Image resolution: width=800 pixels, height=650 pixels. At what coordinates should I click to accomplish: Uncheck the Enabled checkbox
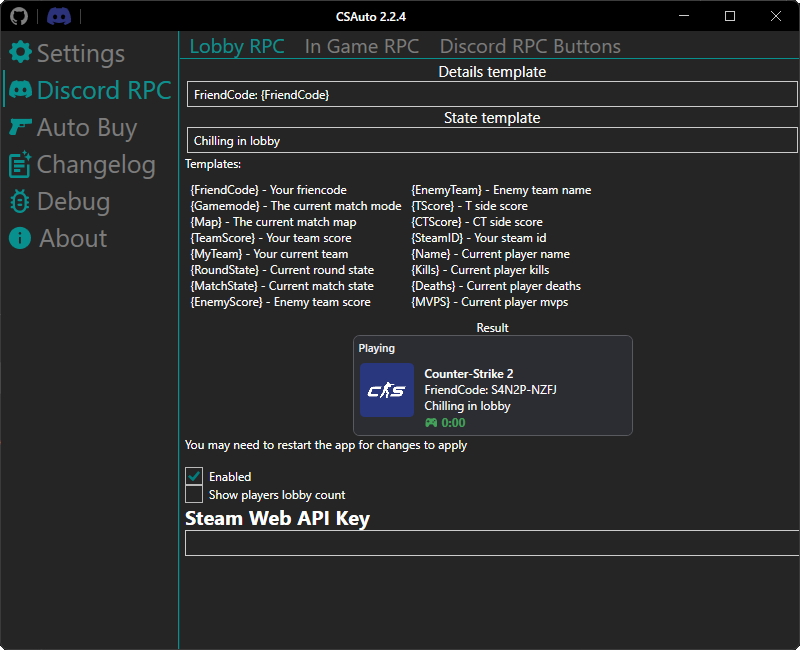point(194,476)
